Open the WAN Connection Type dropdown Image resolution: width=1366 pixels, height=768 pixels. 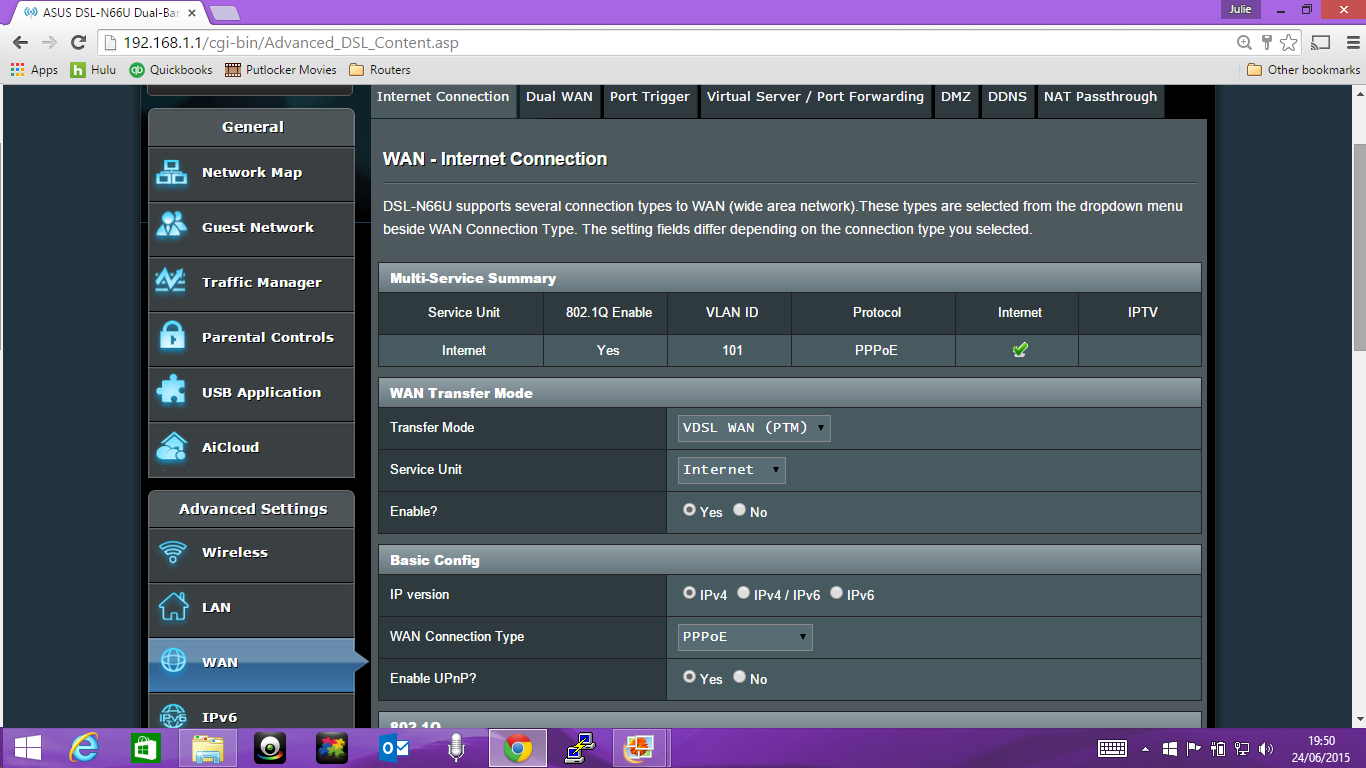(x=745, y=637)
